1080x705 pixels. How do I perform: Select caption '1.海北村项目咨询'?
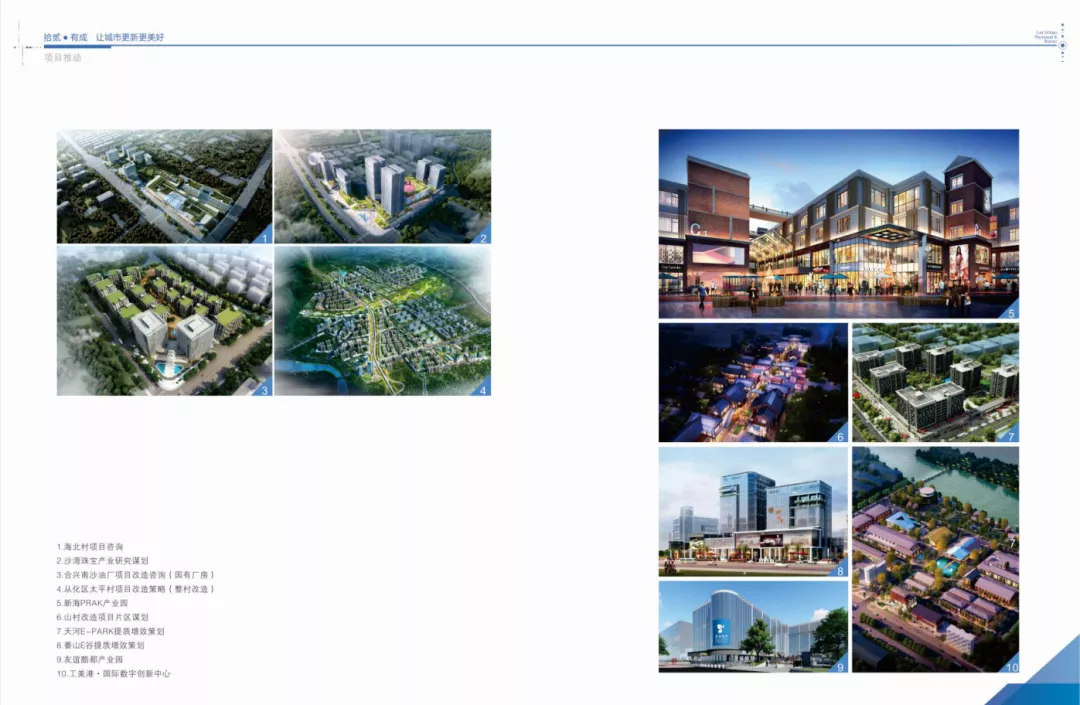pos(90,547)
